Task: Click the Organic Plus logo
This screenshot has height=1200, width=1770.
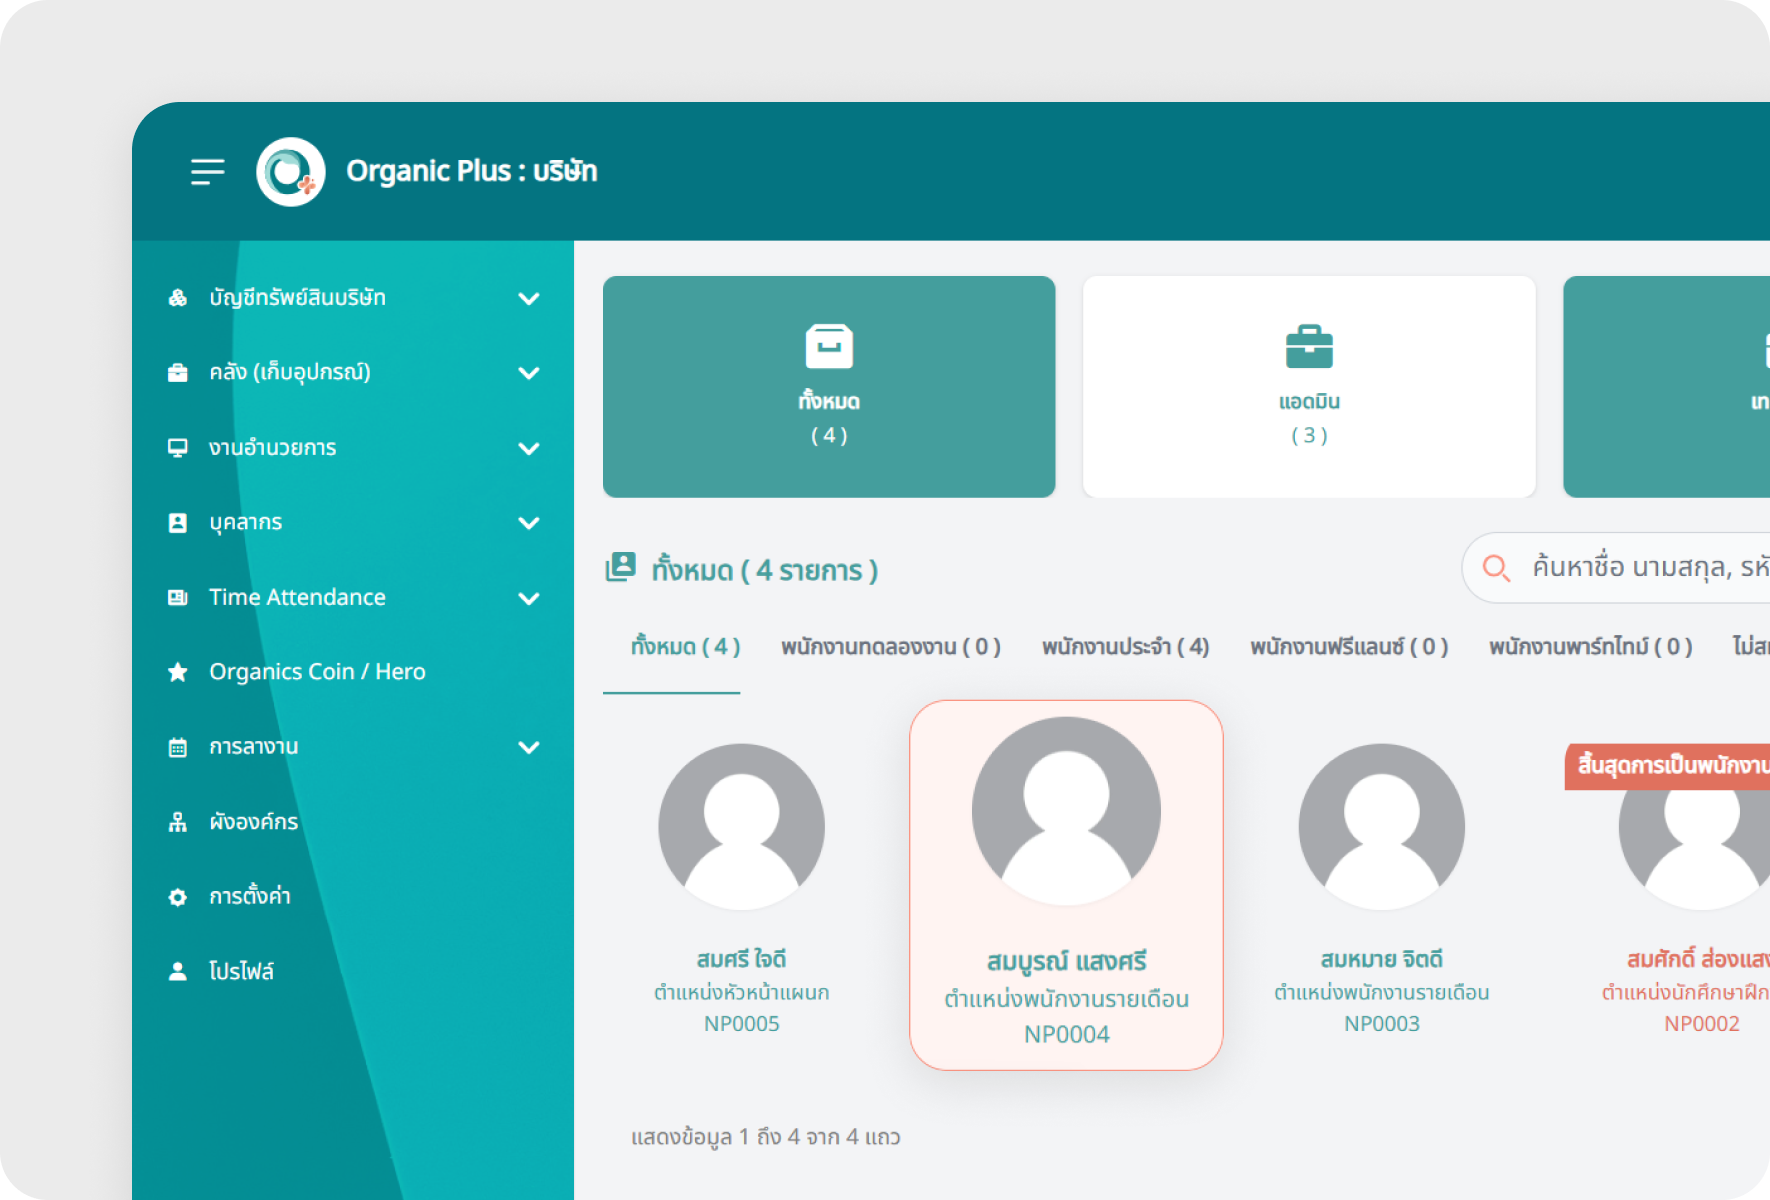Action: (291, 171)
